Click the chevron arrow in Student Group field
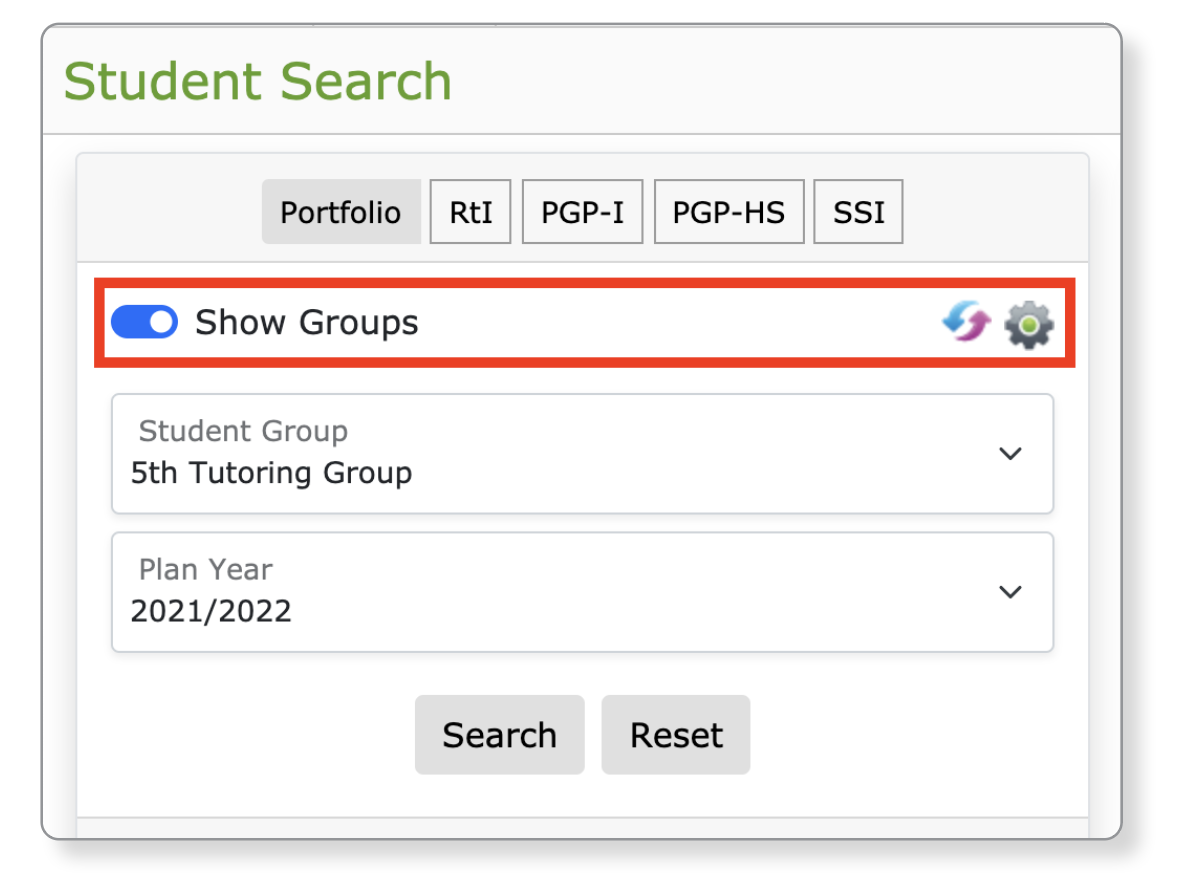The image size is (1186, 874). click(1011, 453)
